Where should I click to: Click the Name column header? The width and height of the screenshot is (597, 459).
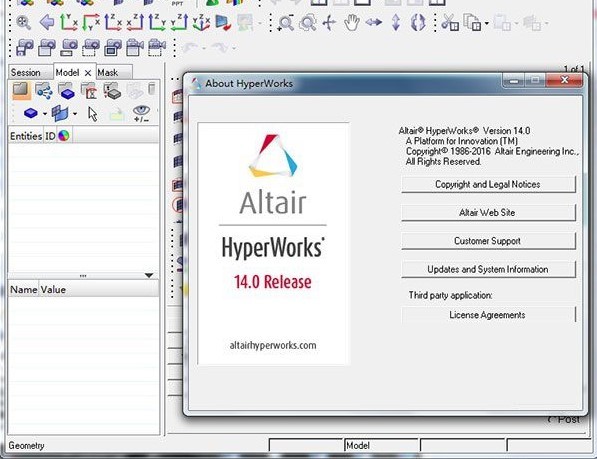[x=24, y=290]
